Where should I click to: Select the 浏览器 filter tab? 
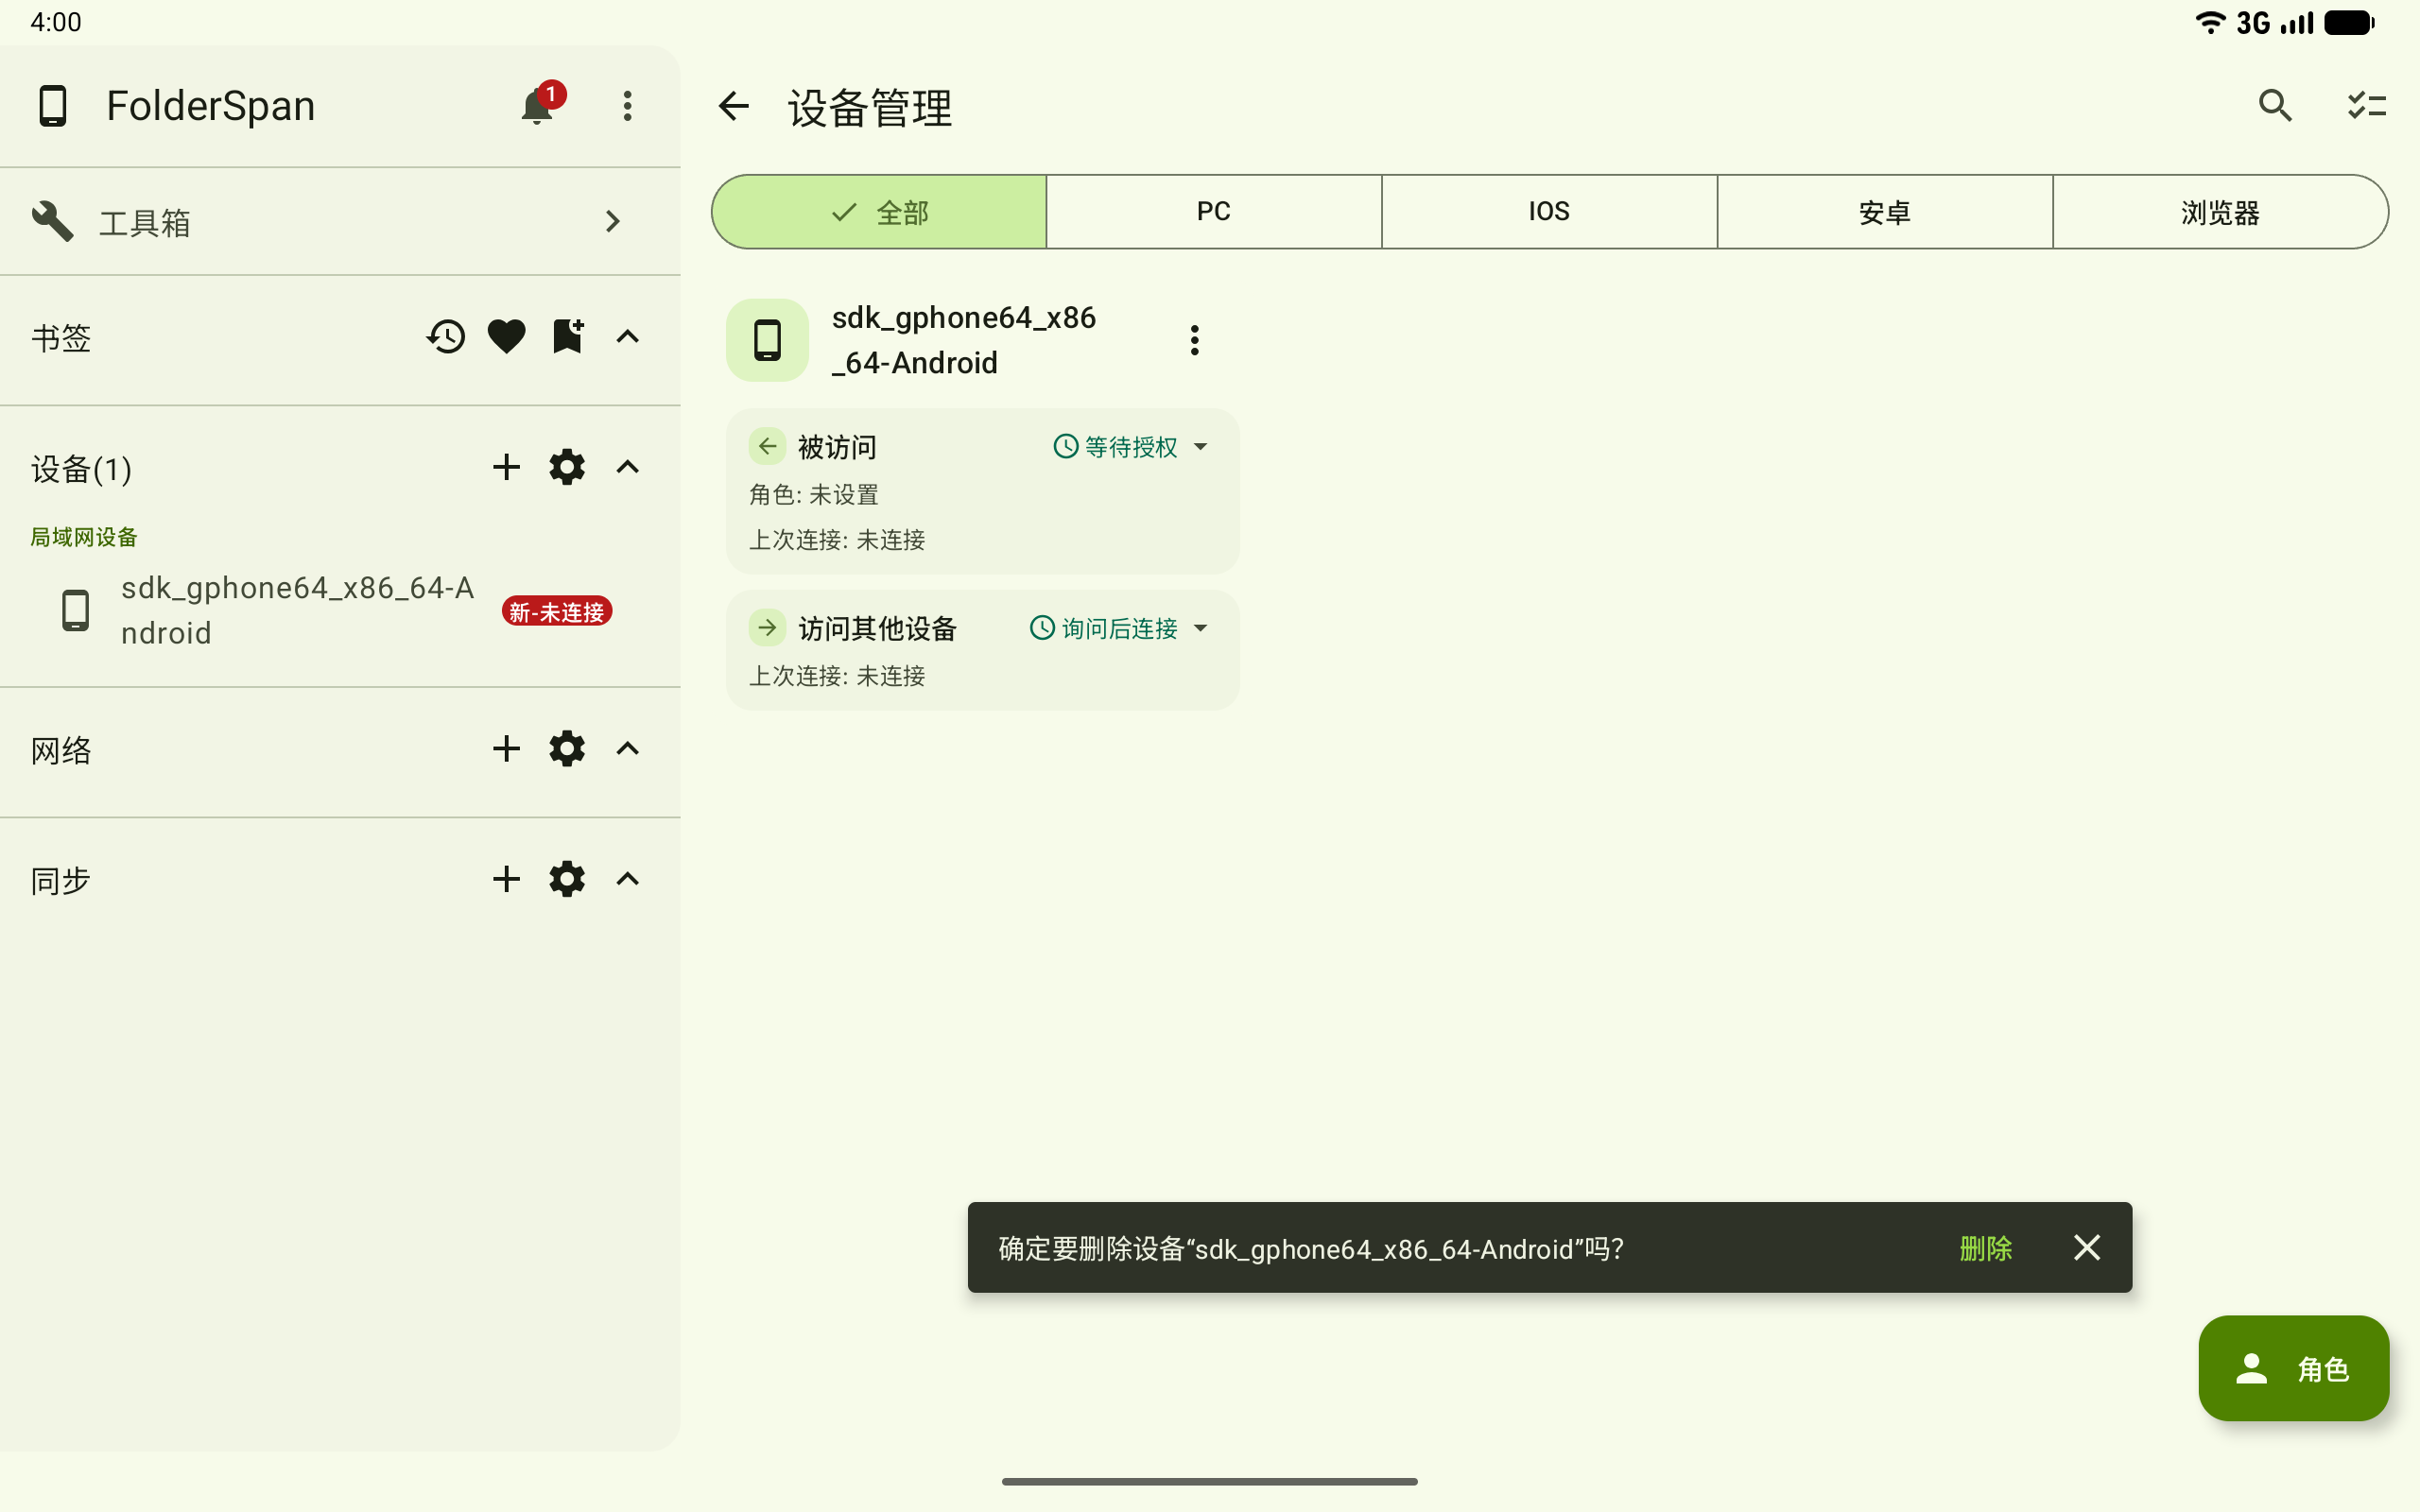click(x=2220, y=212)
